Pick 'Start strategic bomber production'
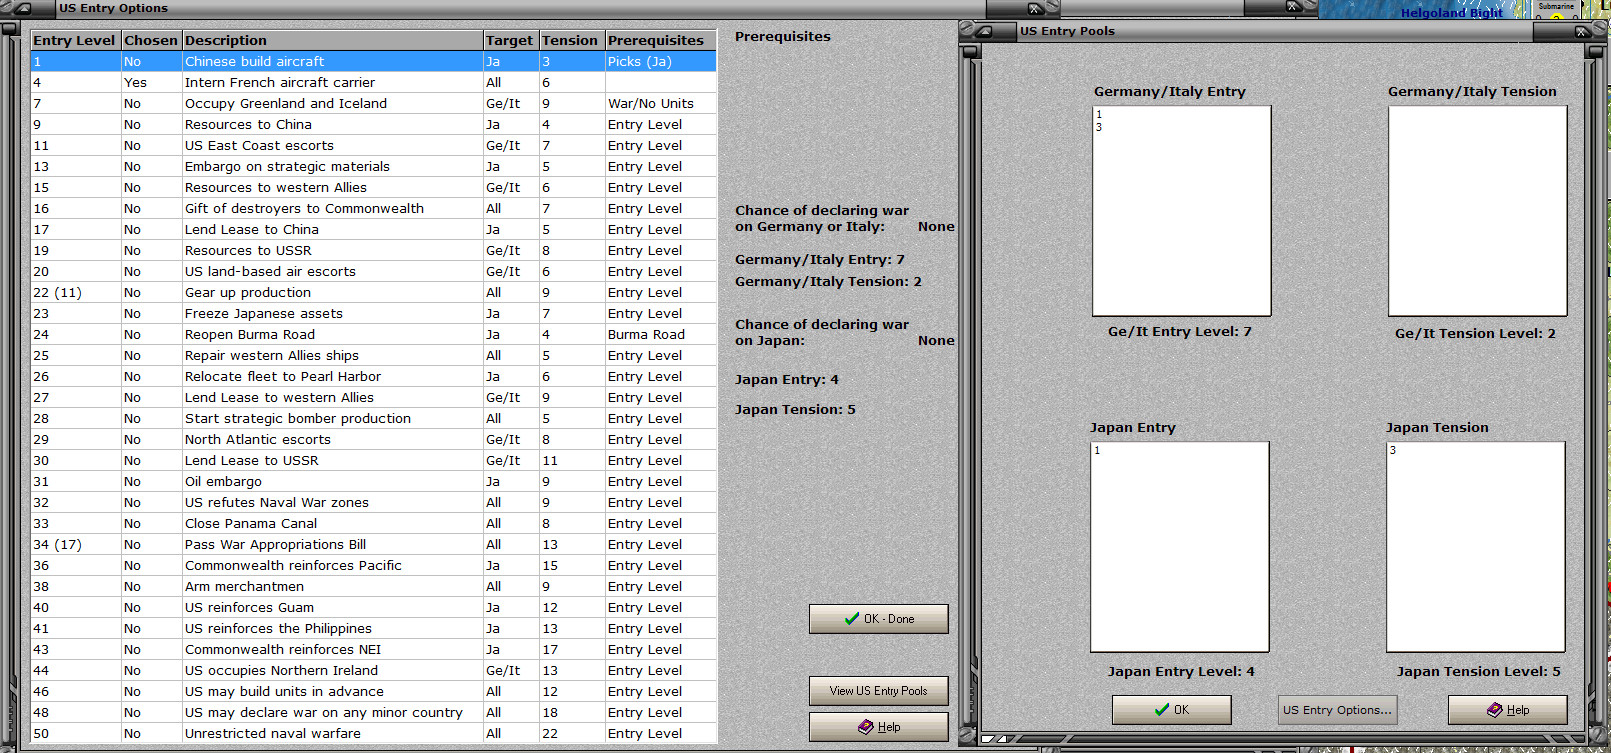Screen dimensions: 1611x753 click(374, 418)
